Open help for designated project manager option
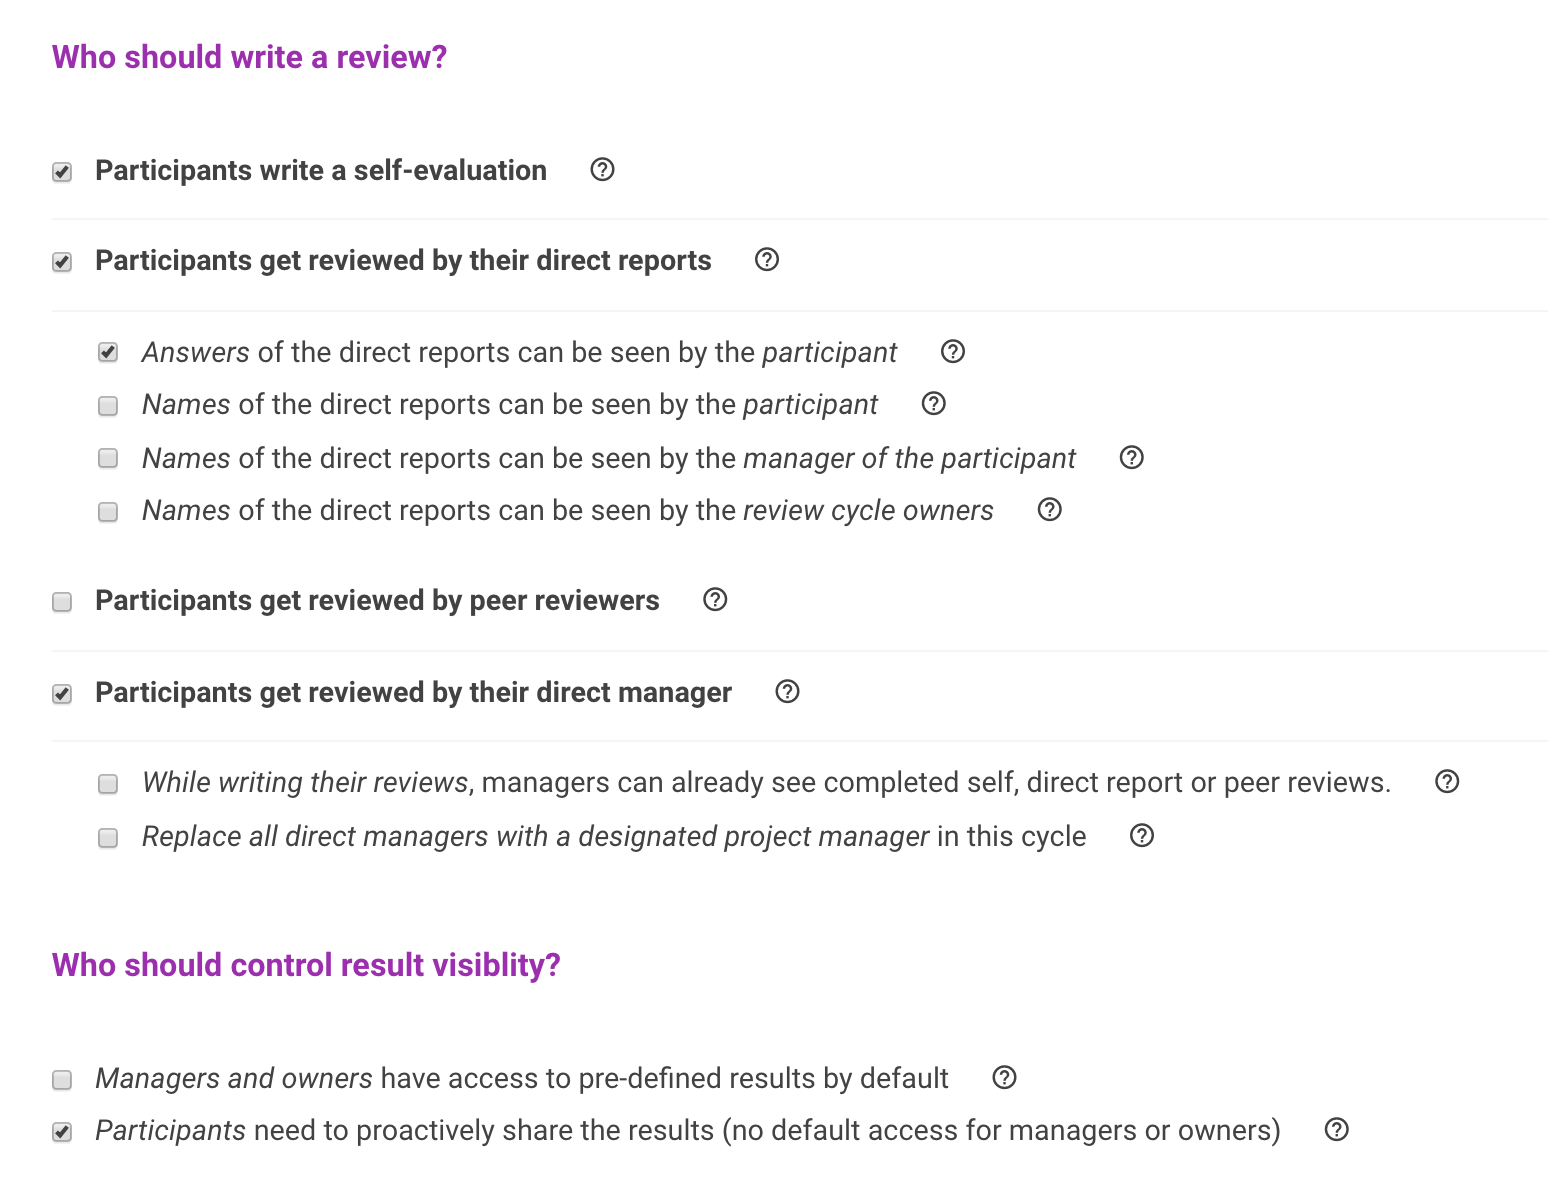This screenshot has height=1200, width=1548. pos(1142,836)
